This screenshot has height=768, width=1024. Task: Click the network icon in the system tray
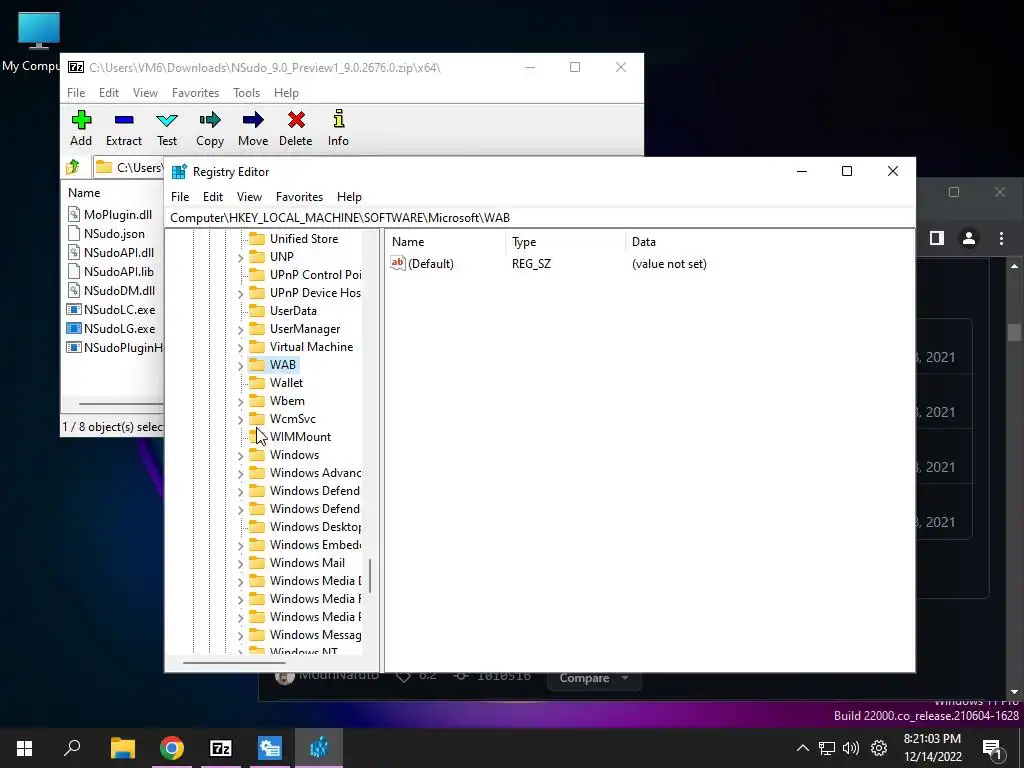point(827,748)
